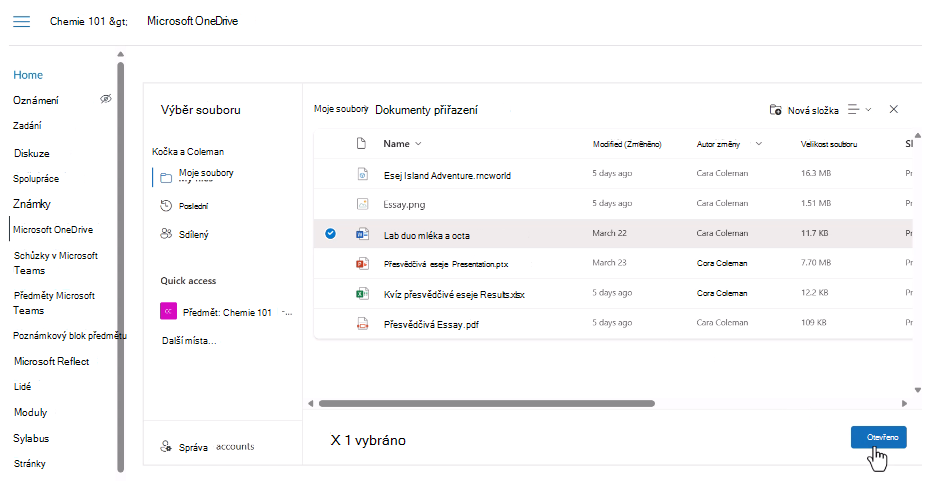Open Další místa link
The width and height of the screenshot is (930, 481).
[x=189, y=341]
